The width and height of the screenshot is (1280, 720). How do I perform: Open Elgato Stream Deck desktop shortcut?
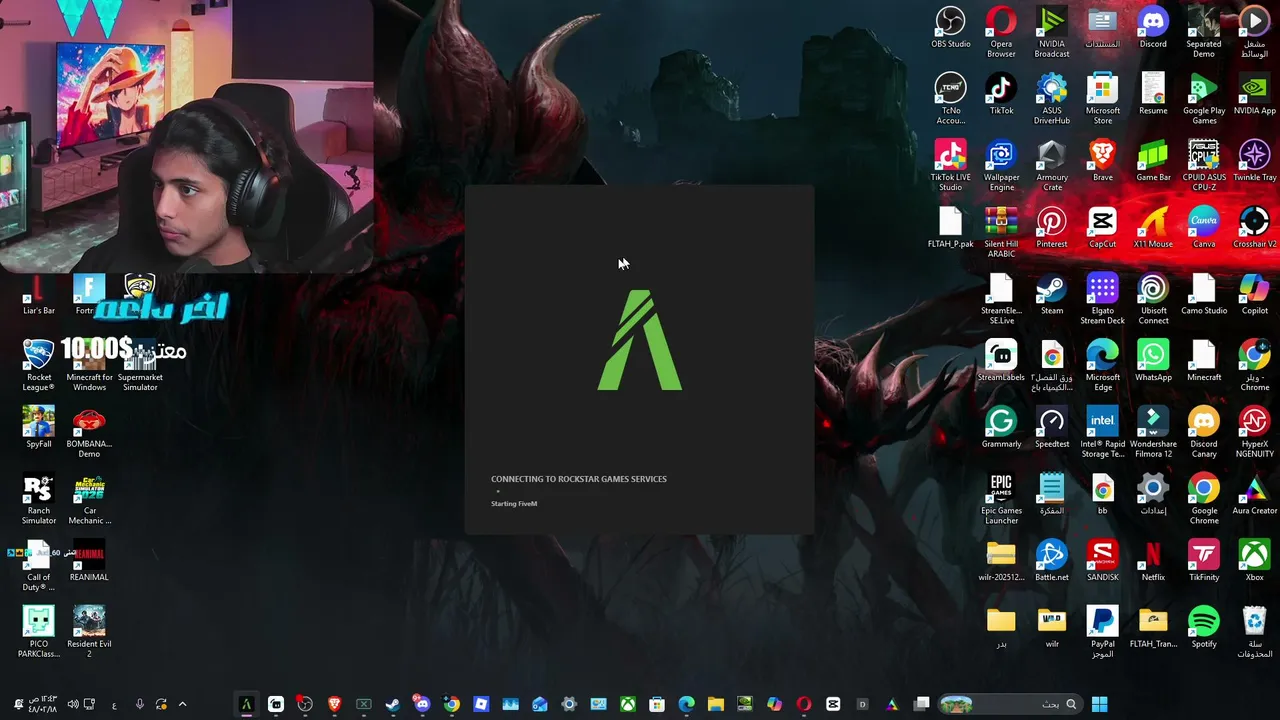1102,300
